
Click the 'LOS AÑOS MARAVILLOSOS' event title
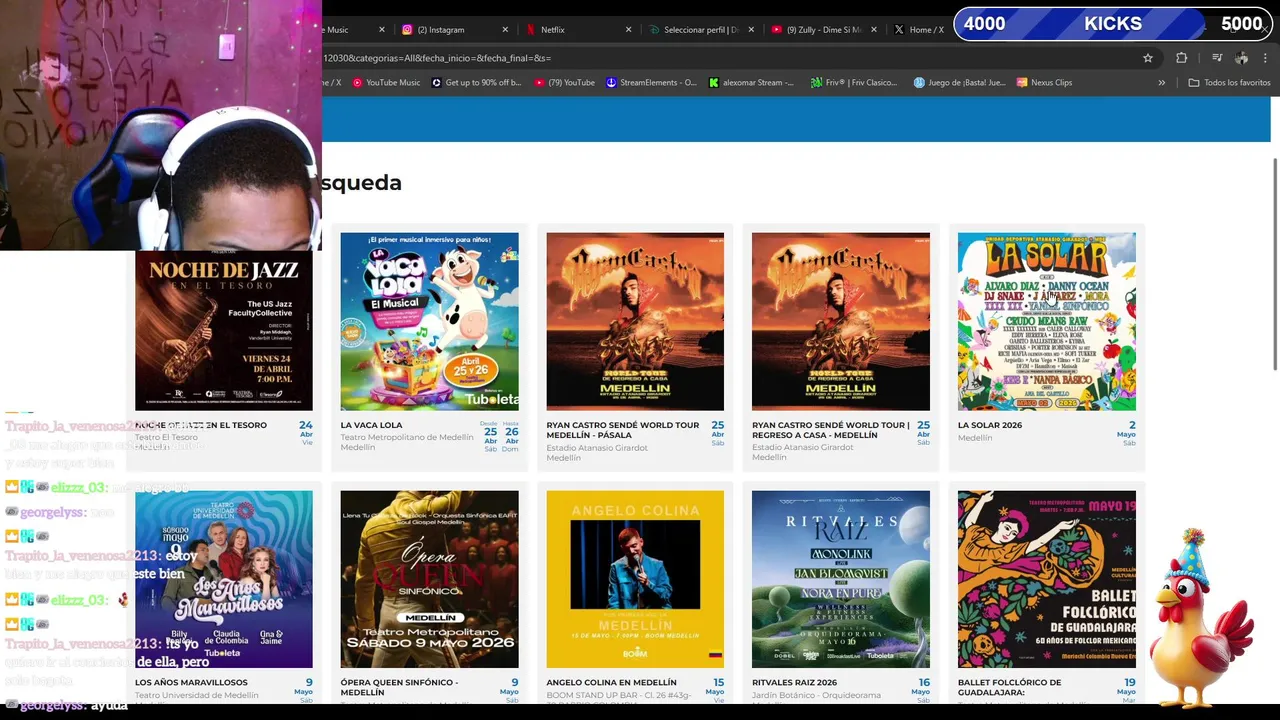(x=191, y=683)
